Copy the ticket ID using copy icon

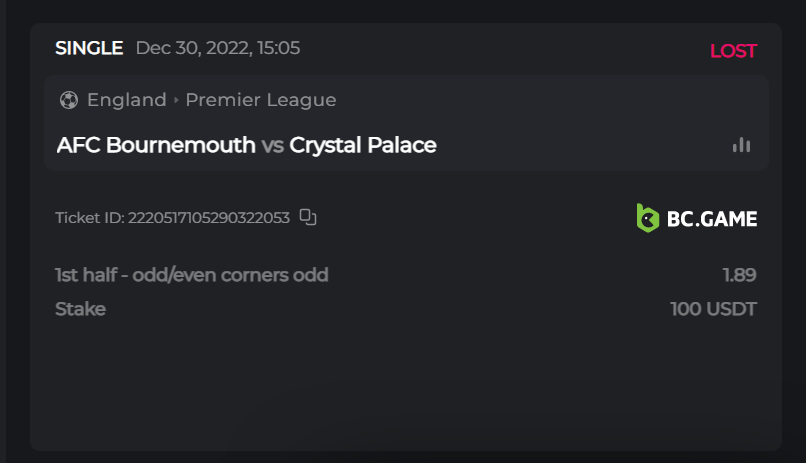coord(308,217)
